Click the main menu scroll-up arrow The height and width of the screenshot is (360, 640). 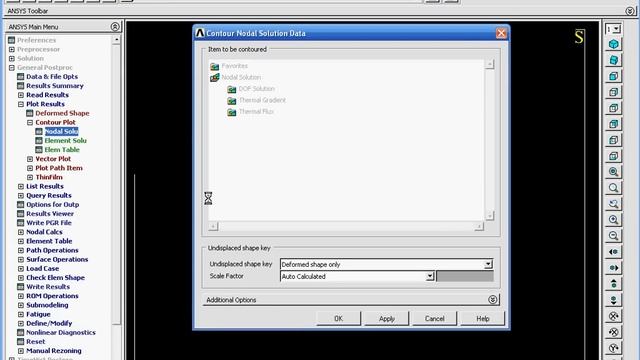(x=116, y=40)
